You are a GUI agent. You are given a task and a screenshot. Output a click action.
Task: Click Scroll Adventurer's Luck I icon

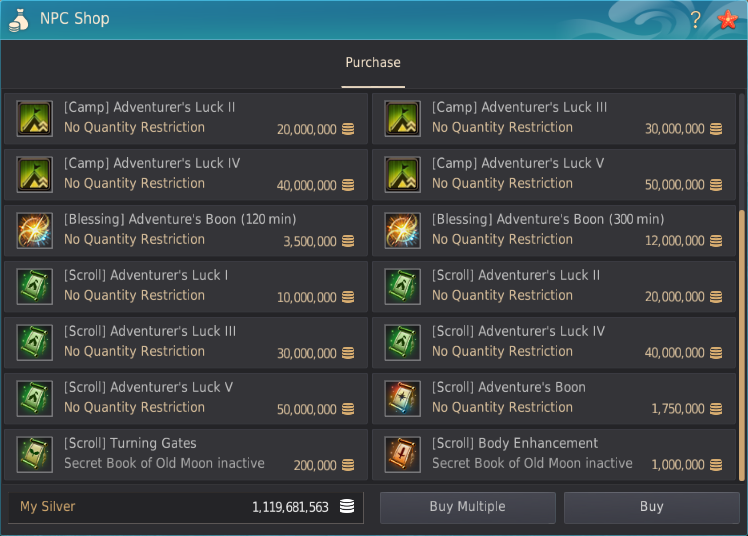[x=35, y=287]
